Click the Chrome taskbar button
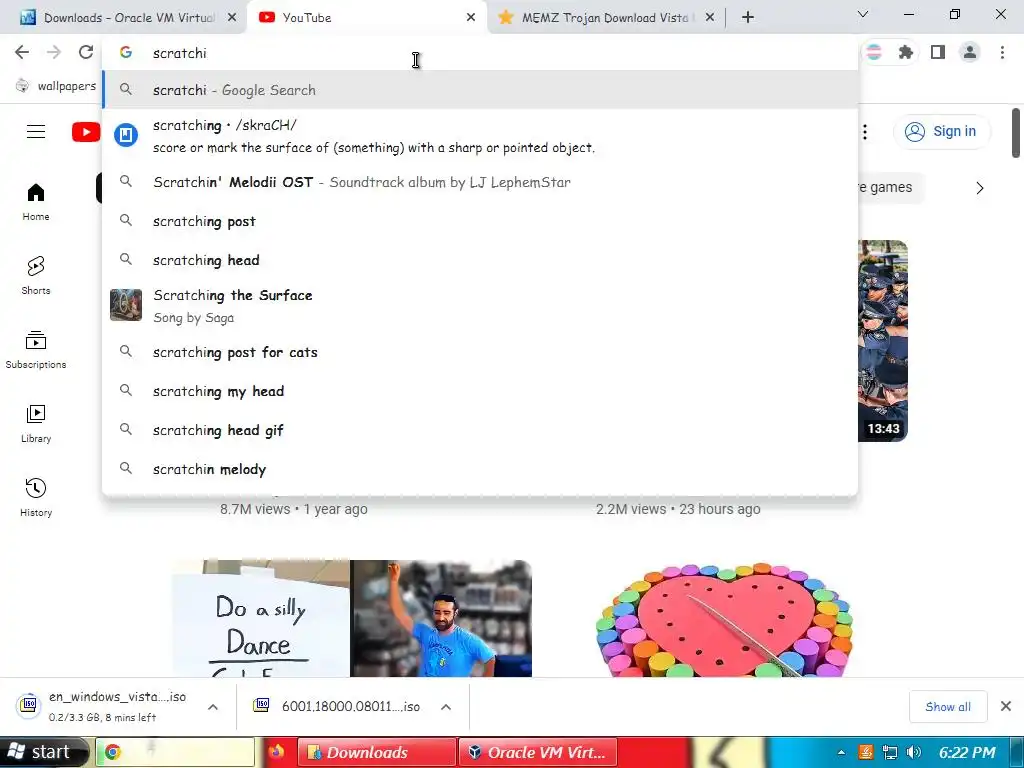This screenshot has height=768, width=1024. pyautogui.click(x=175, y=752)
